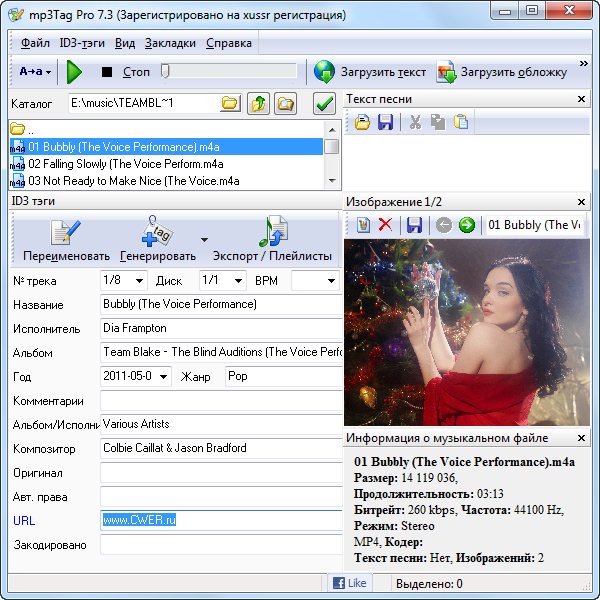Screen dimensions: 600x600
Task: Click the Переименовать button
Action: pos(65,240)
